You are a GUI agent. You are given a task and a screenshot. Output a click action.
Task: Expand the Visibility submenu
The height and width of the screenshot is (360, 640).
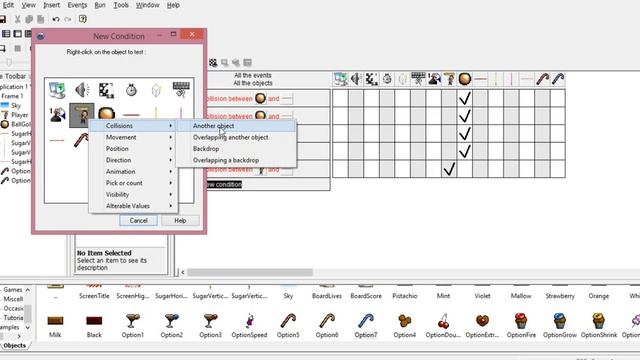[133, 195]
